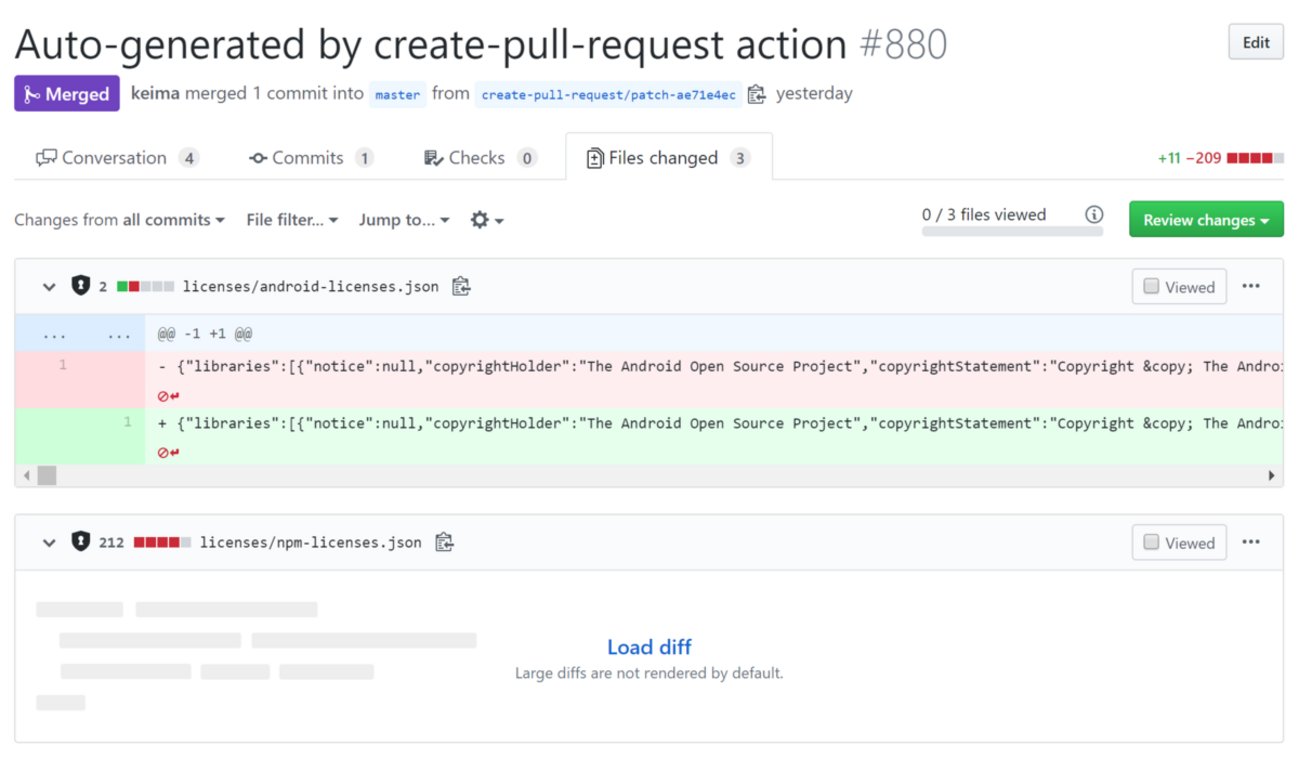Copy the branch name with clipboard icon
This screenshot has width=1299, height=758.
757,94
